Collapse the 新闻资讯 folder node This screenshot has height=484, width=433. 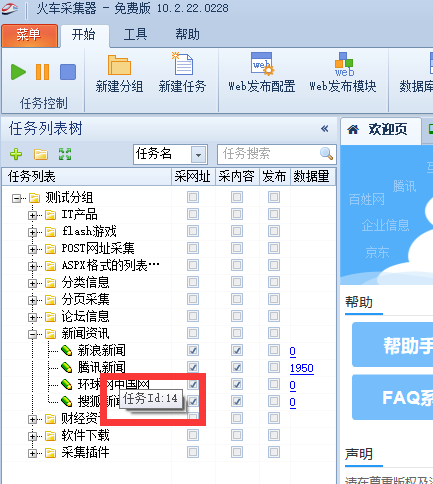click(x=32, y=334)
